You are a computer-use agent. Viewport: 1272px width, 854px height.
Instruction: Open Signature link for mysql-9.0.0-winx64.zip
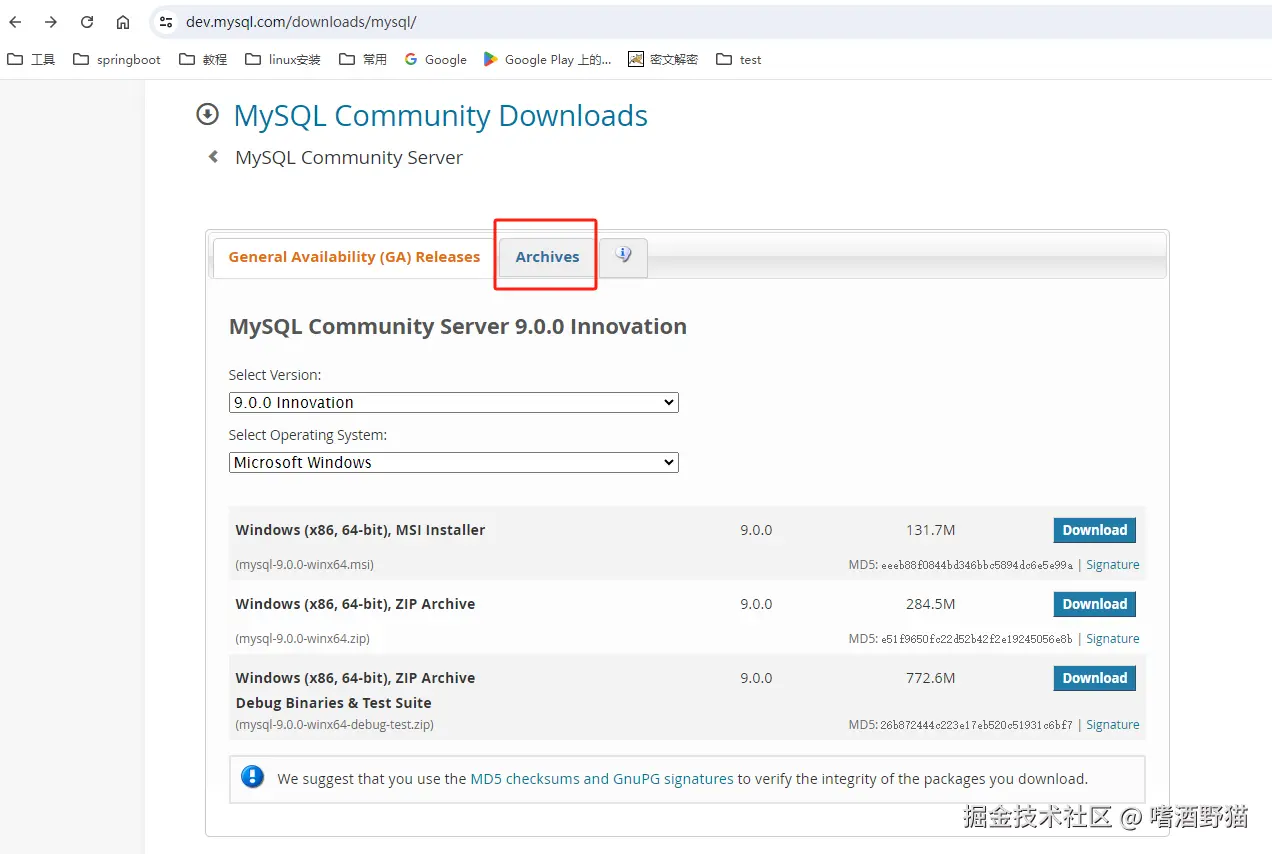click(1113, 639)
